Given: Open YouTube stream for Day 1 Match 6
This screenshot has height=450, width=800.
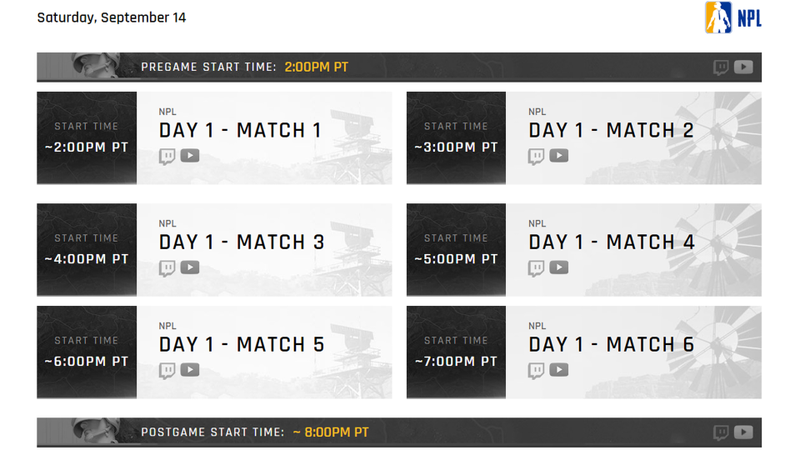Looking at the screenshot, I should [559, 370].
